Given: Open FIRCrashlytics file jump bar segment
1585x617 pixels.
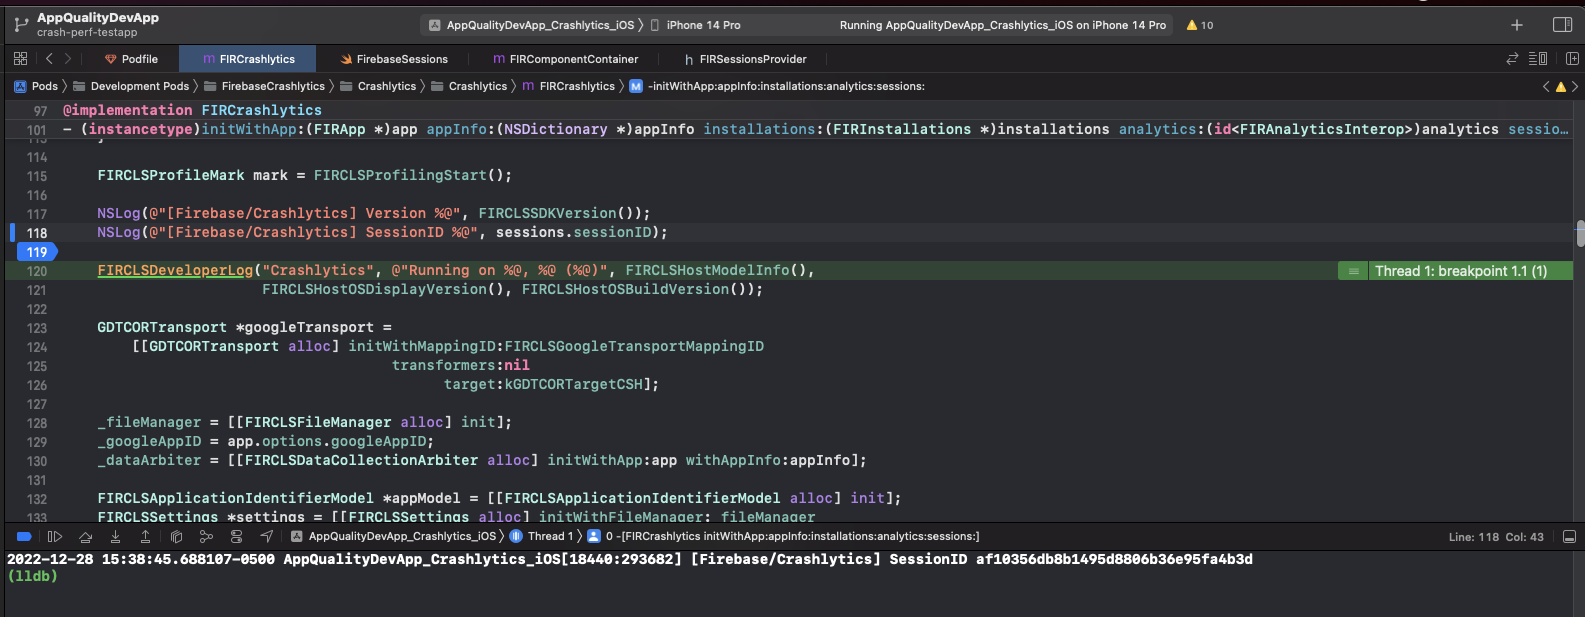Looking at the screenshot, I should click(x=568, y=86).
